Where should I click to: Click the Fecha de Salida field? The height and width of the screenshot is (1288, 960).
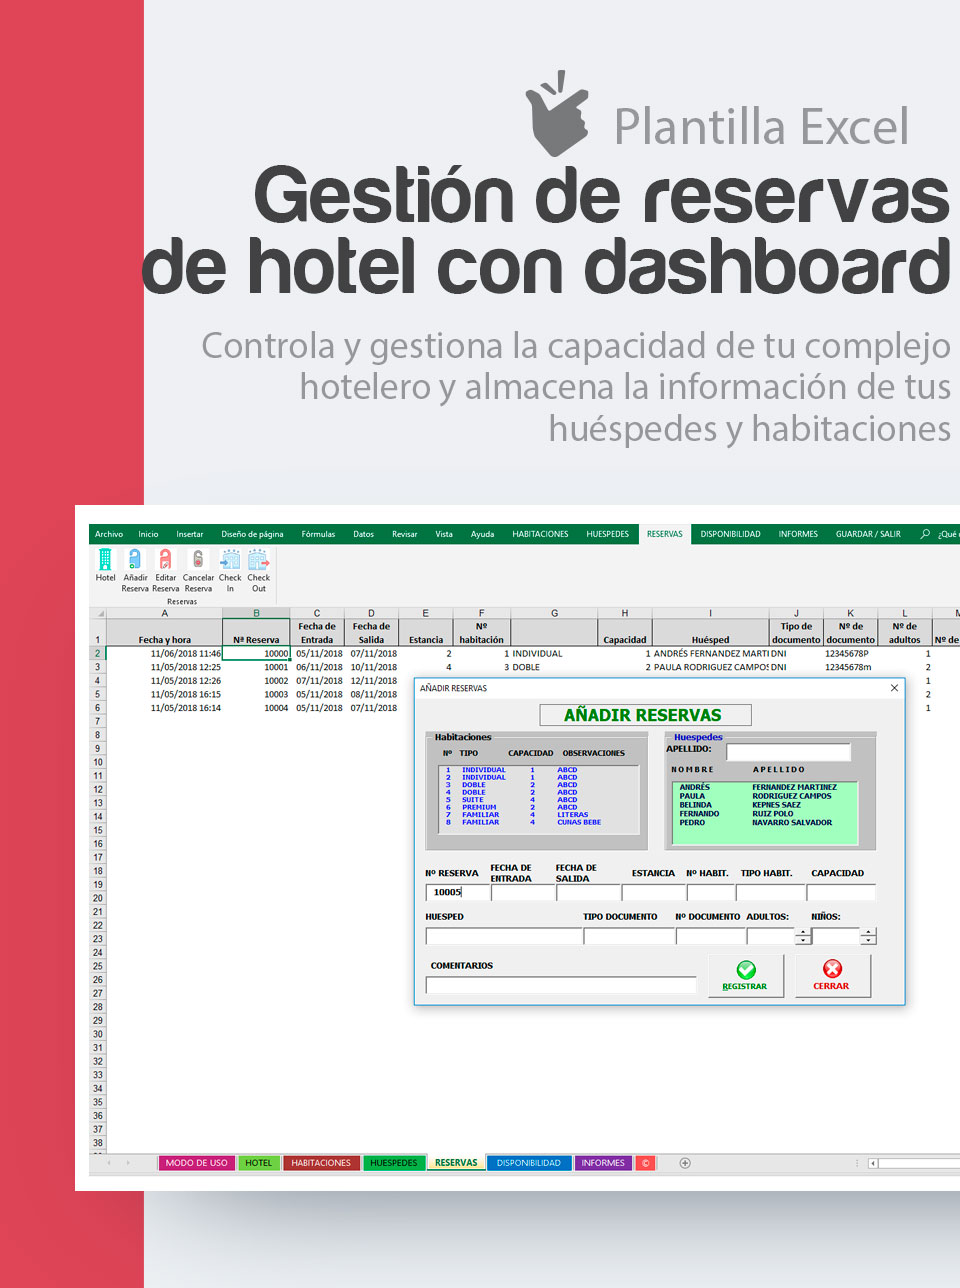(588, 892)
